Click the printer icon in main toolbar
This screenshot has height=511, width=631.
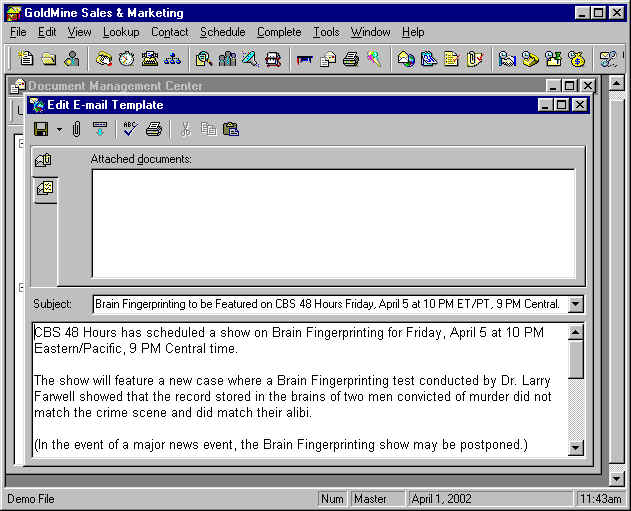351,59
